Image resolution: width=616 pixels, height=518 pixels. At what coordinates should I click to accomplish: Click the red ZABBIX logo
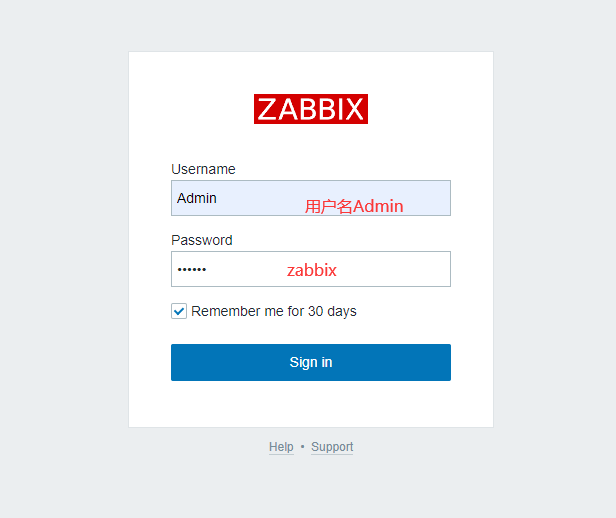click(x=311, y=109)
